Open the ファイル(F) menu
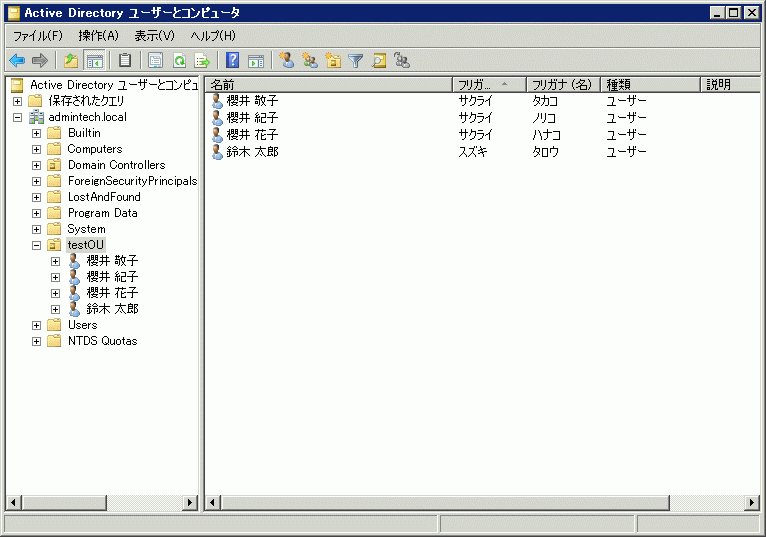This screenshot has height=537, width=766. 38,36
